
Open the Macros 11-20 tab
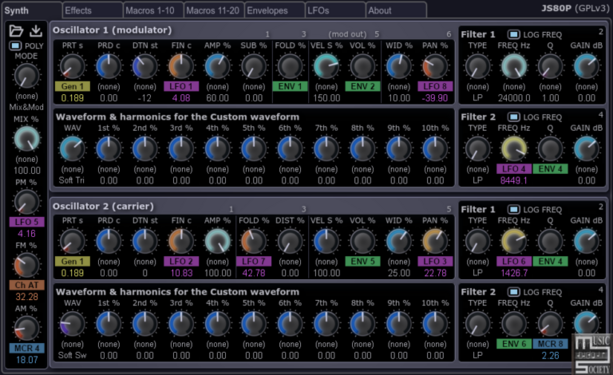pyautogui.click(x=214, y=11)
